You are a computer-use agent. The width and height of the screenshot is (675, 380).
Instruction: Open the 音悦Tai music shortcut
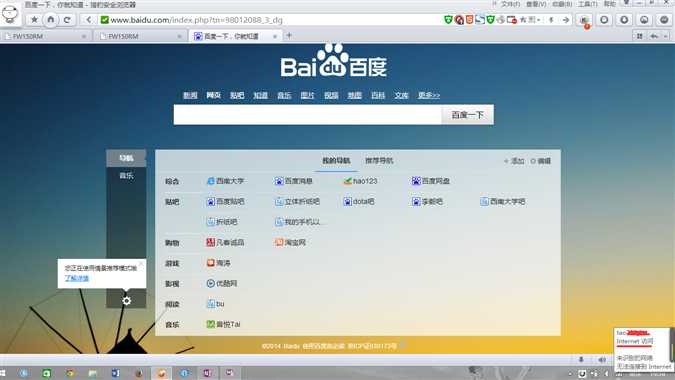pos(223,324)
